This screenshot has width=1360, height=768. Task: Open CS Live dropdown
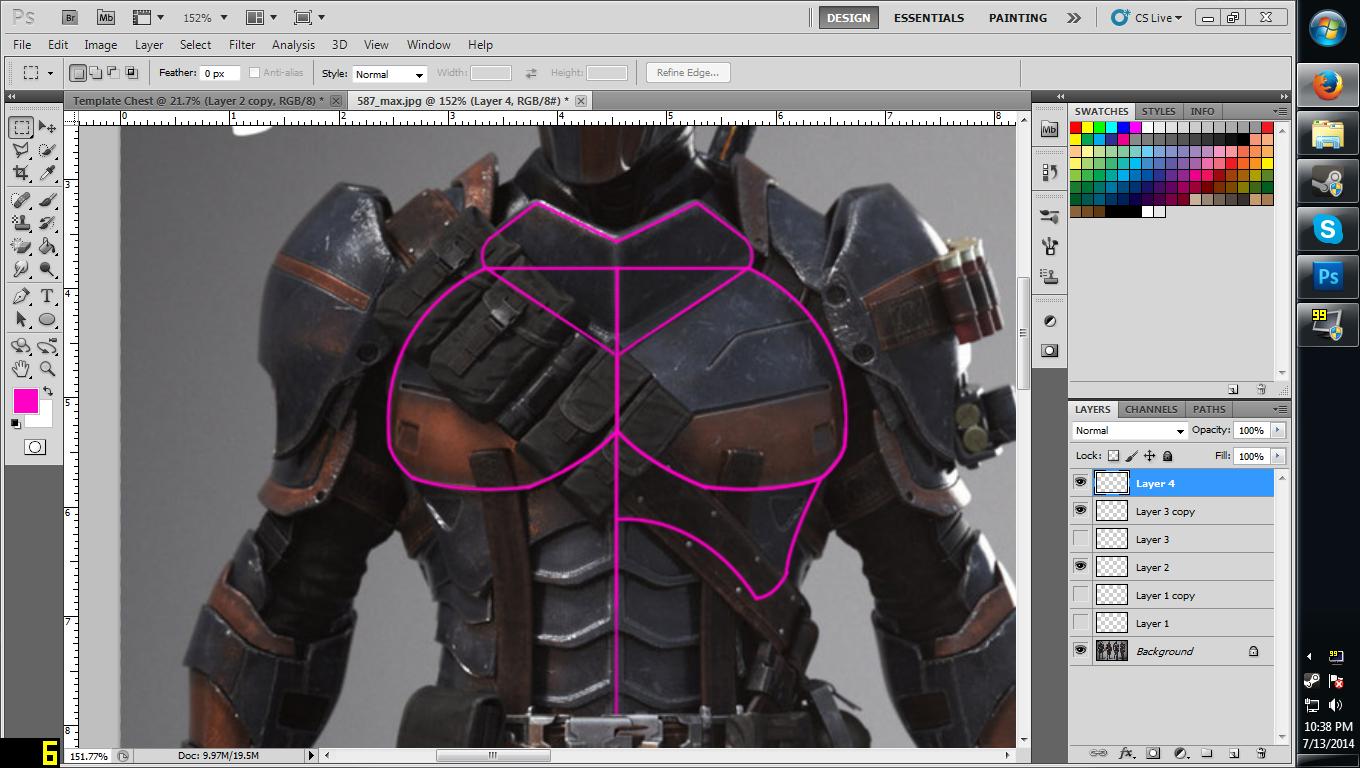1148,18
